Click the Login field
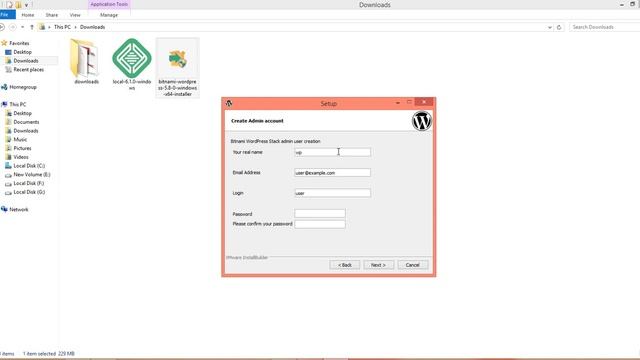The height and width of the screenshot is (360, 640). [x=332, y=193]
